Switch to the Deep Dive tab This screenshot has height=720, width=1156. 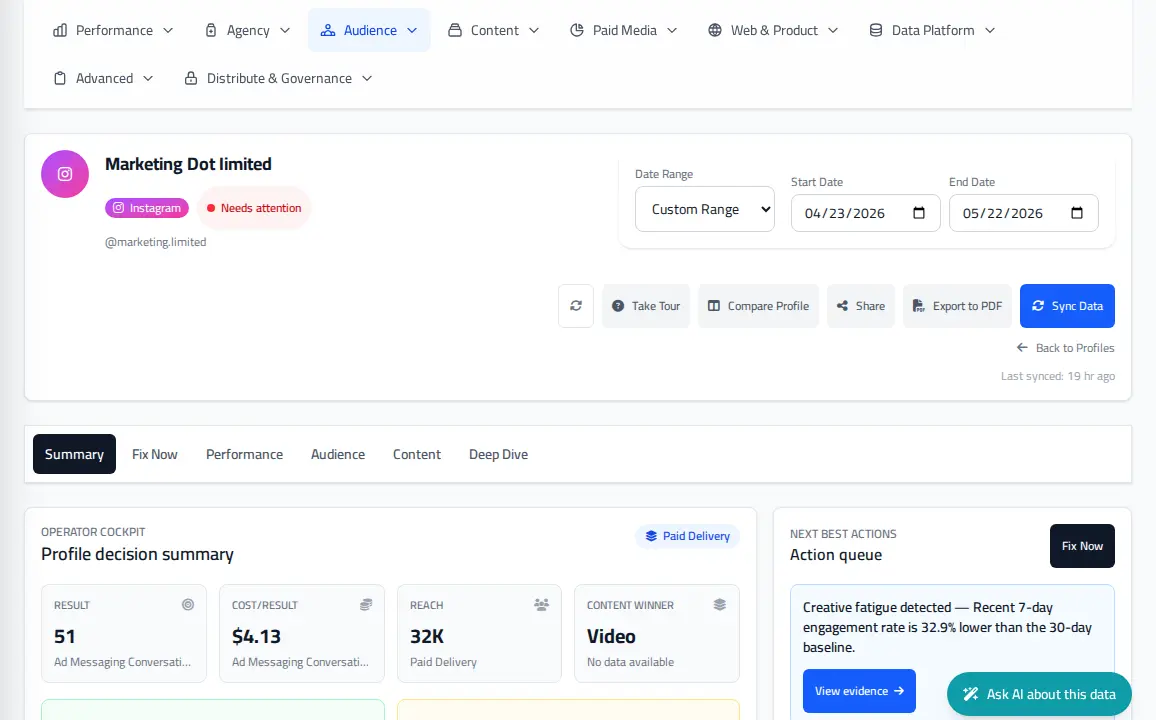(x=498, y=454)
